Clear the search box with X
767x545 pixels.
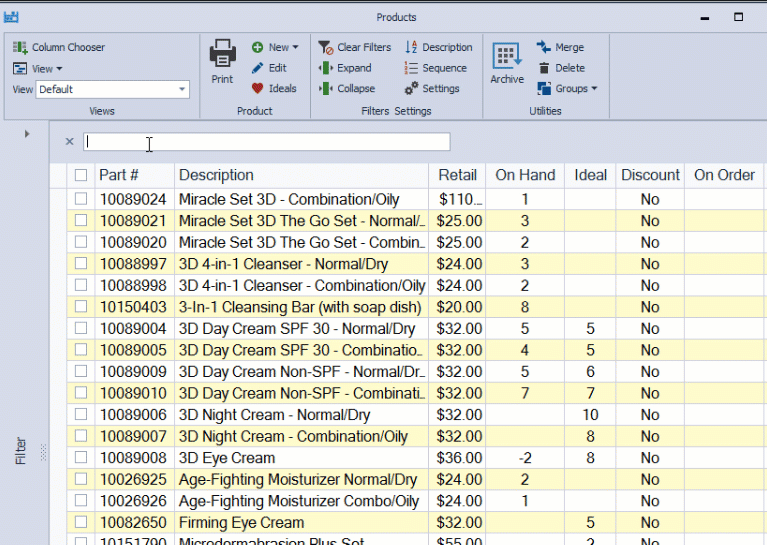click(69, 142)
